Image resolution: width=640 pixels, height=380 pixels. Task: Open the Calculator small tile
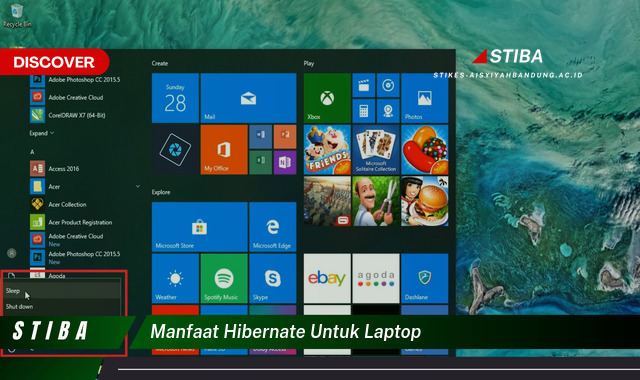[x=363, y=111]
